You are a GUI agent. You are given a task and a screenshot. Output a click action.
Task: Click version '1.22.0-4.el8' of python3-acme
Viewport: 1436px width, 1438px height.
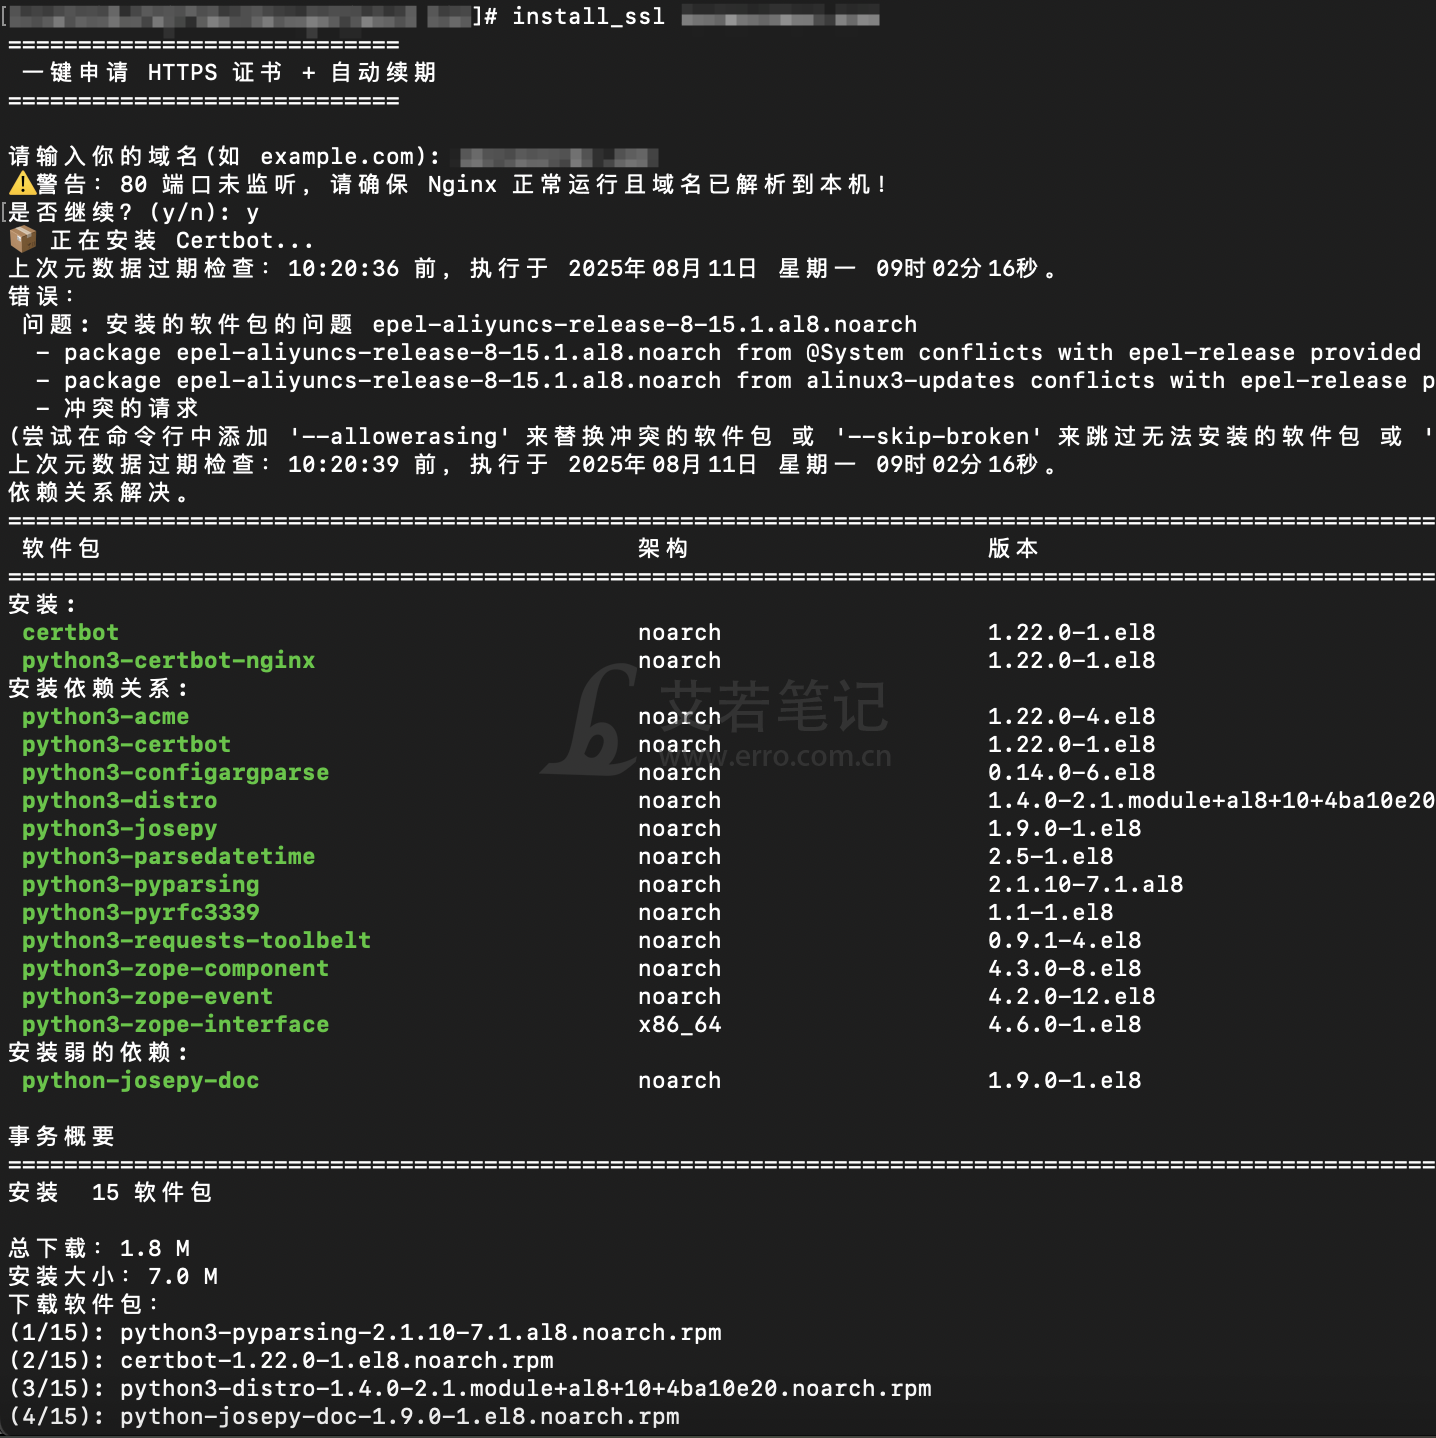pyautogui.click(x=1071, y=716)
